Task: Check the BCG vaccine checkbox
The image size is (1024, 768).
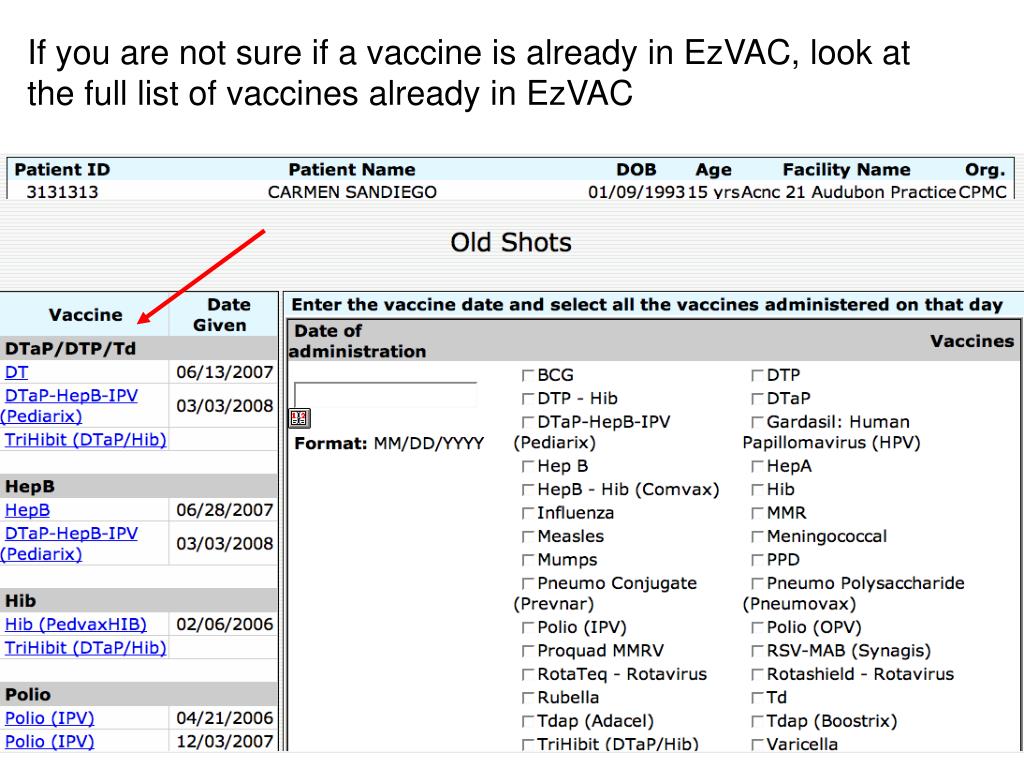Action: tap(528, 376)
